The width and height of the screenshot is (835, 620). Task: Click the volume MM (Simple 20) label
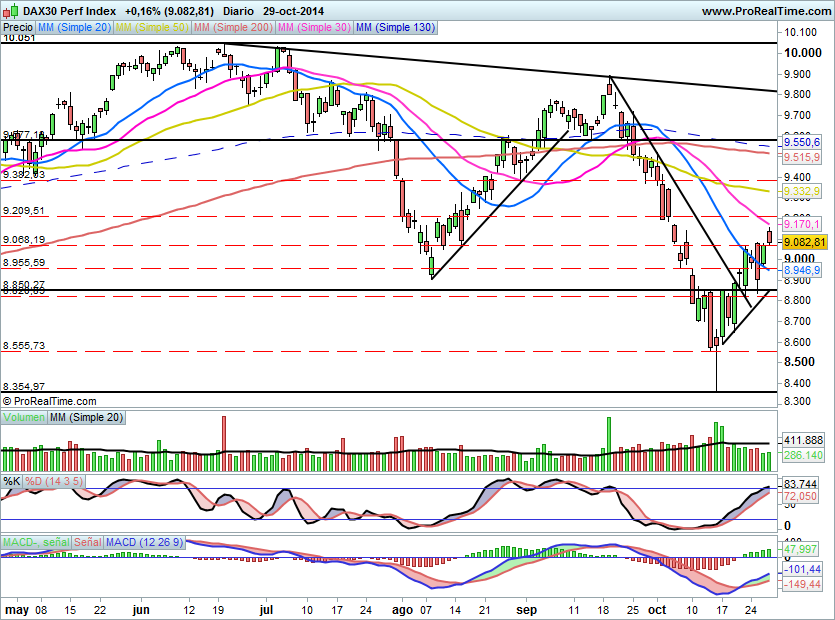tap(86, 418)
